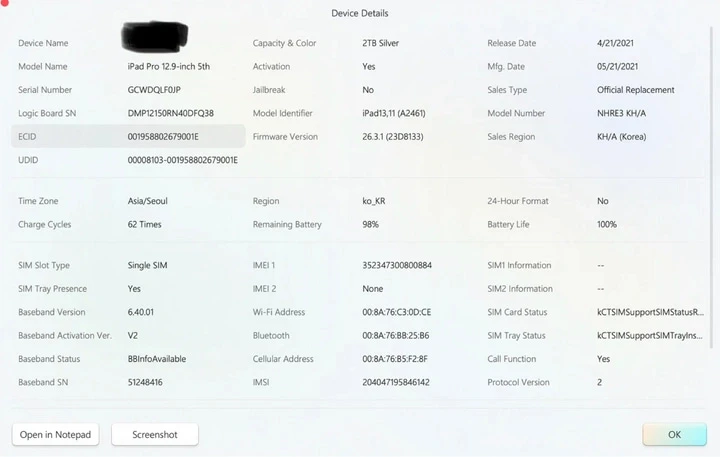Select model name iPad Pro 12.9-inch 5th

click(x=169, y=66)
